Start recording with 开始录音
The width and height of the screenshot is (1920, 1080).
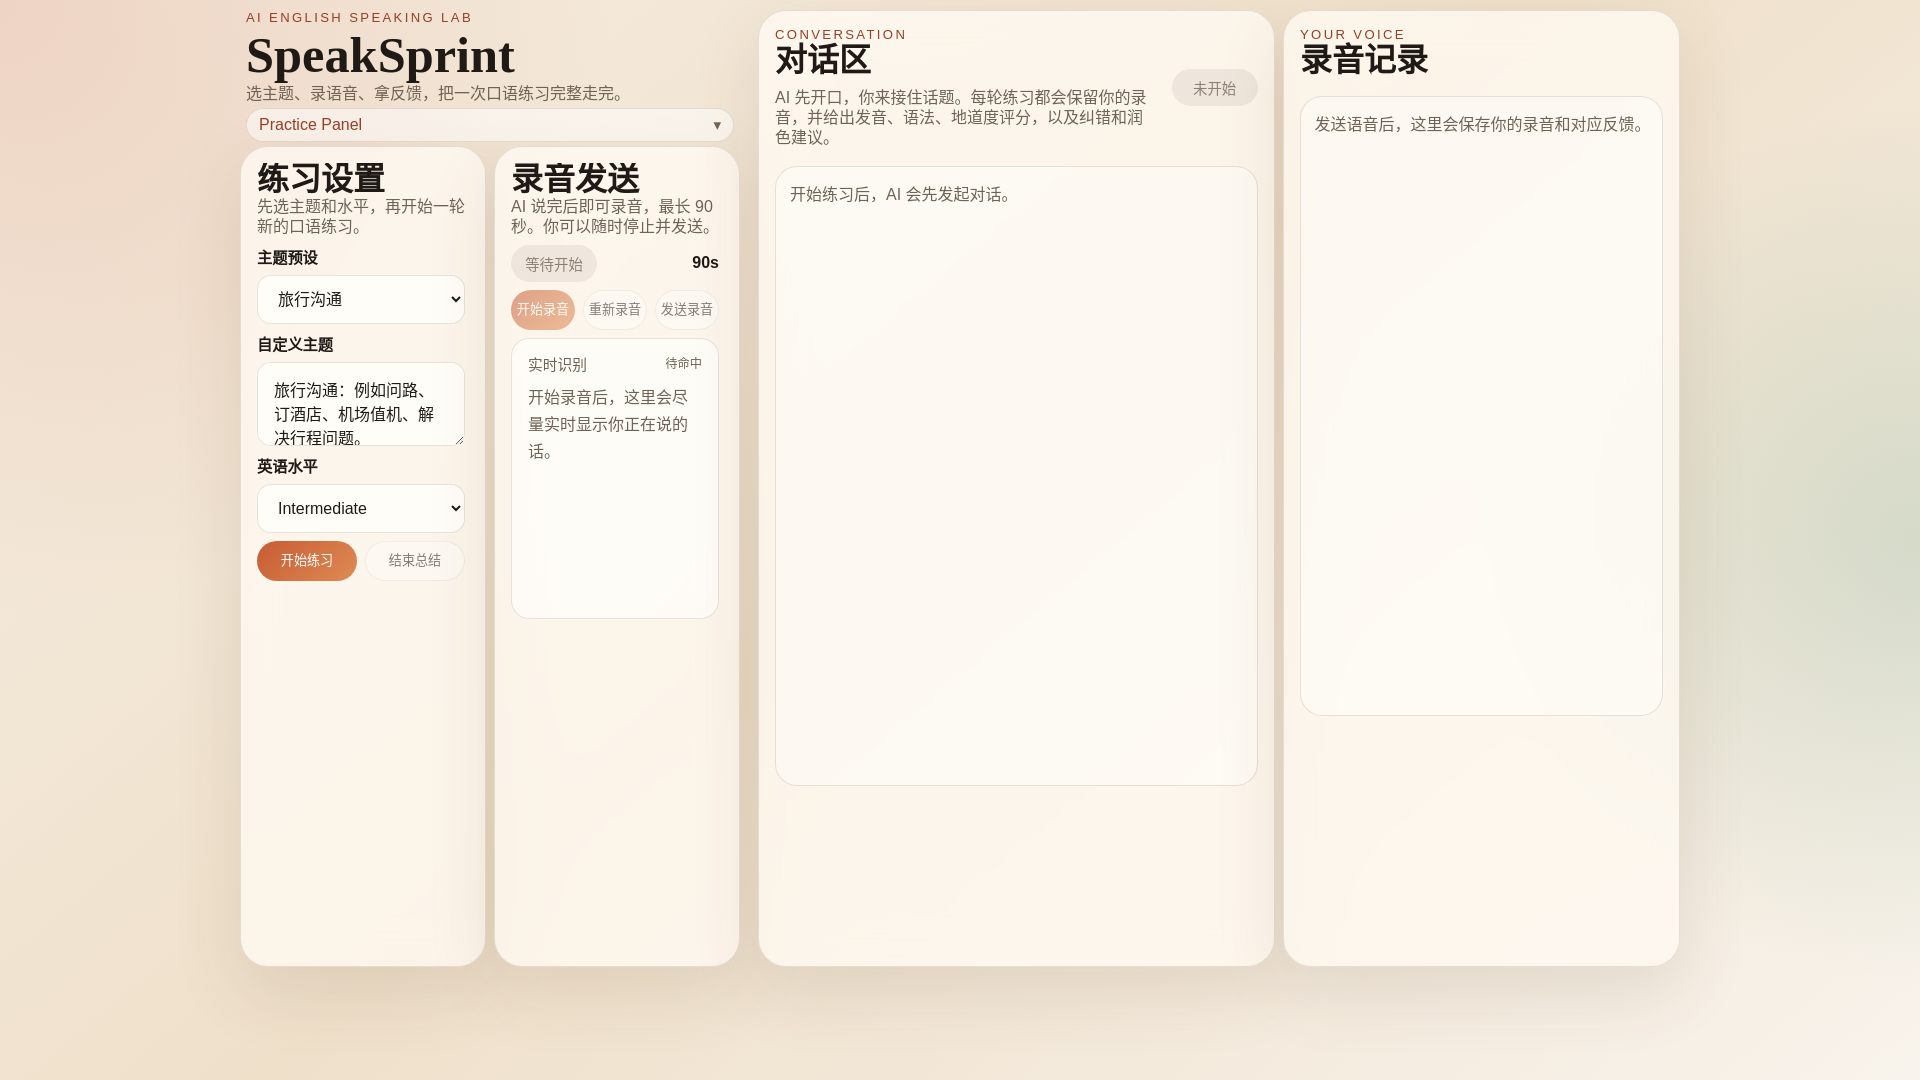click(x=542, y=310)
